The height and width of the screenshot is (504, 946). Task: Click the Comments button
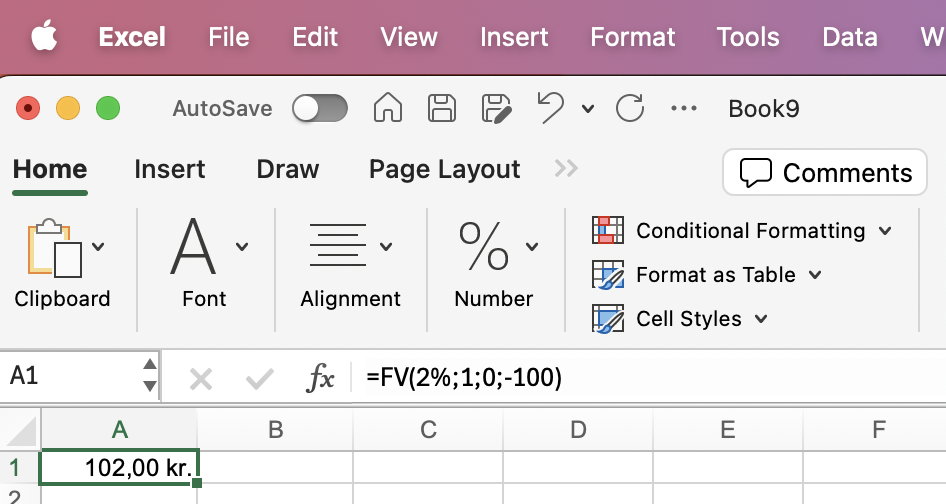tap(825, 173)
